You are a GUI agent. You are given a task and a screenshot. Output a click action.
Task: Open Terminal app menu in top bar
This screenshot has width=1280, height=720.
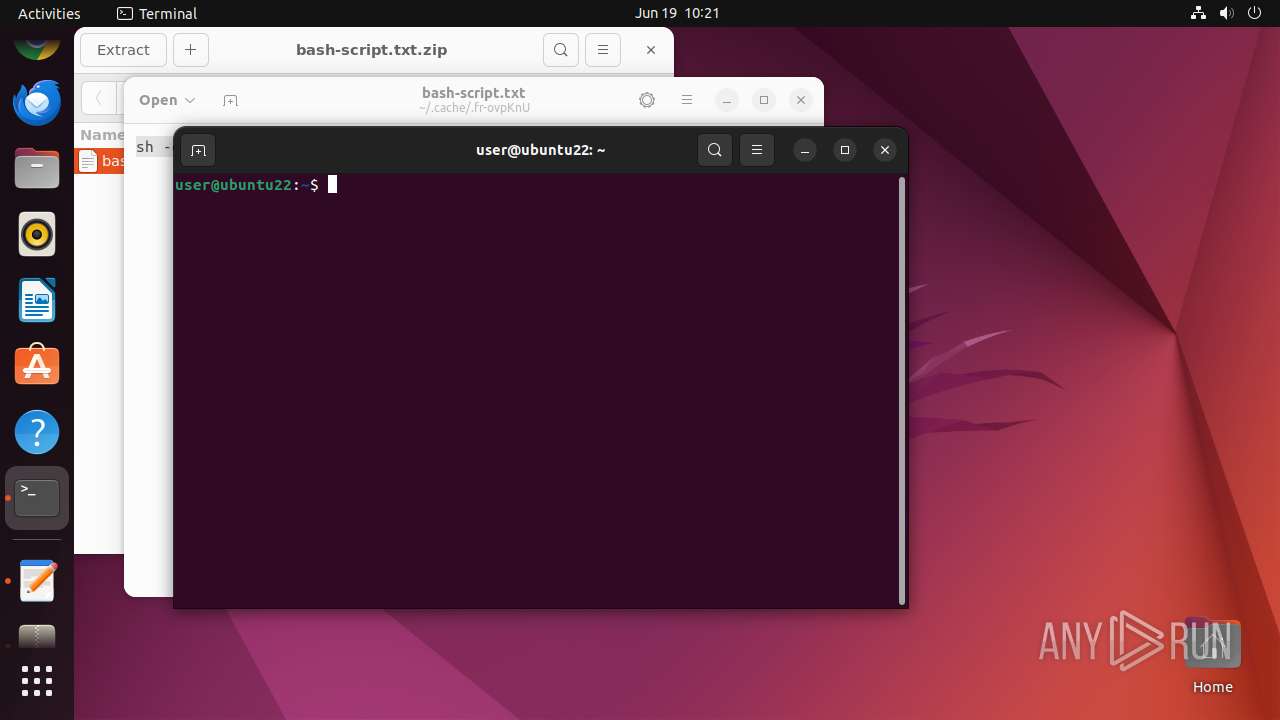[x=157, y=13]
